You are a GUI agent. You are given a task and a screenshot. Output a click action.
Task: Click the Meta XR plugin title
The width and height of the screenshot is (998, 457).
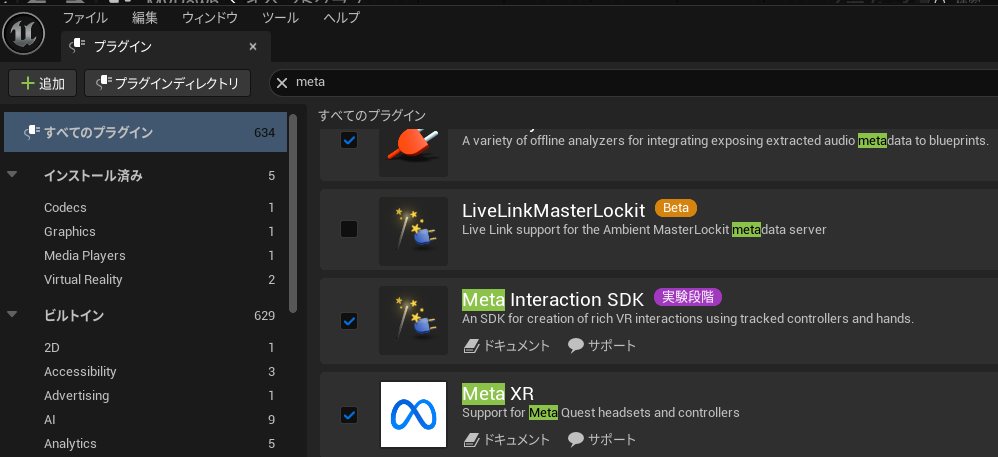pos(498,393)
